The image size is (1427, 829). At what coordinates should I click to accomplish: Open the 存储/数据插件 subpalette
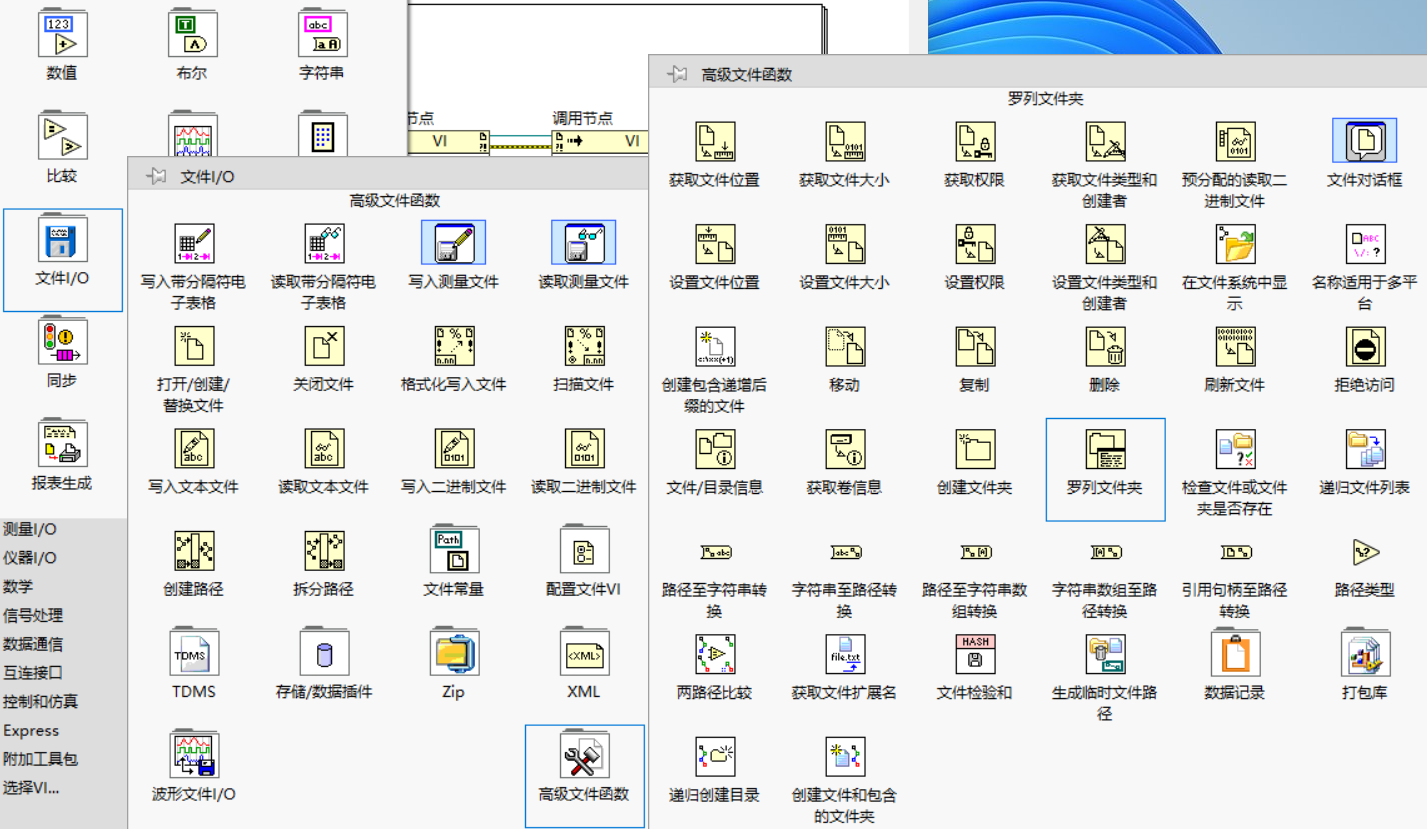click(324, 652)
